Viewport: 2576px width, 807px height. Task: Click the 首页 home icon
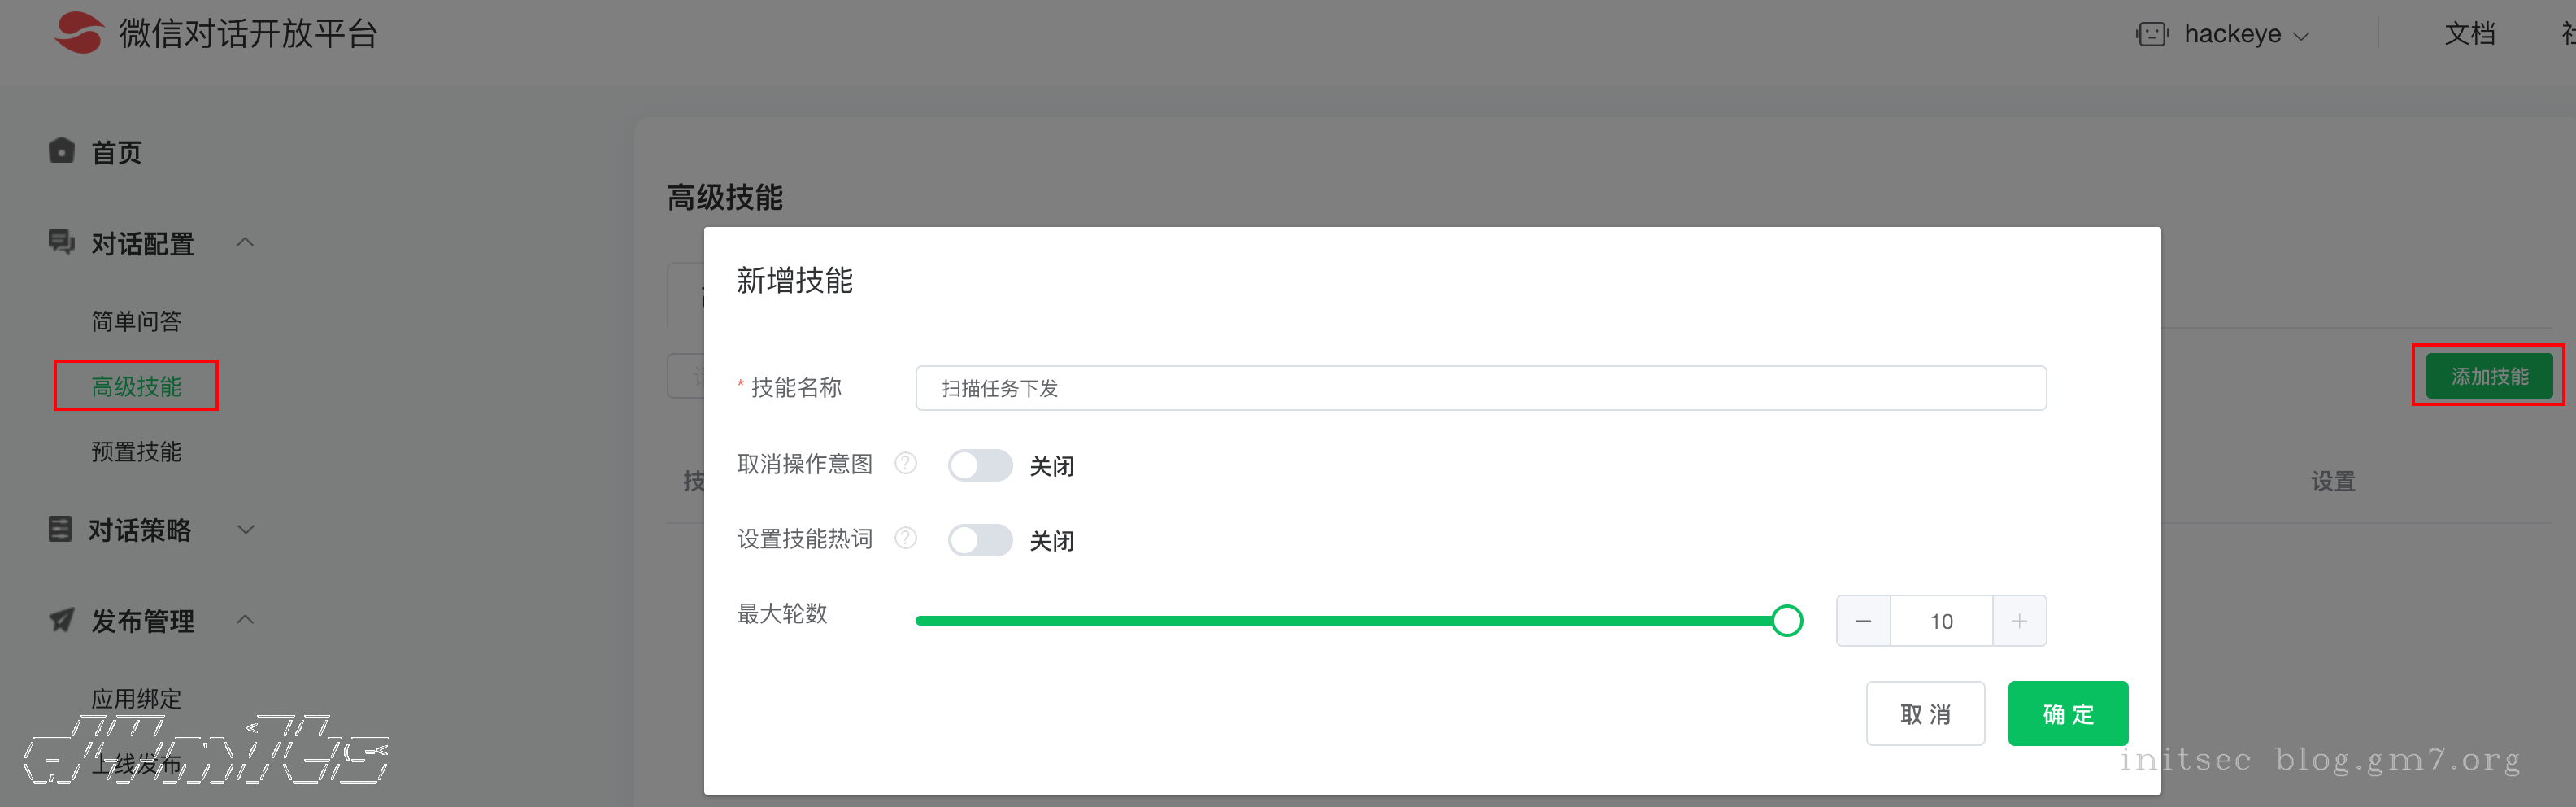click(x=62, y=151)
